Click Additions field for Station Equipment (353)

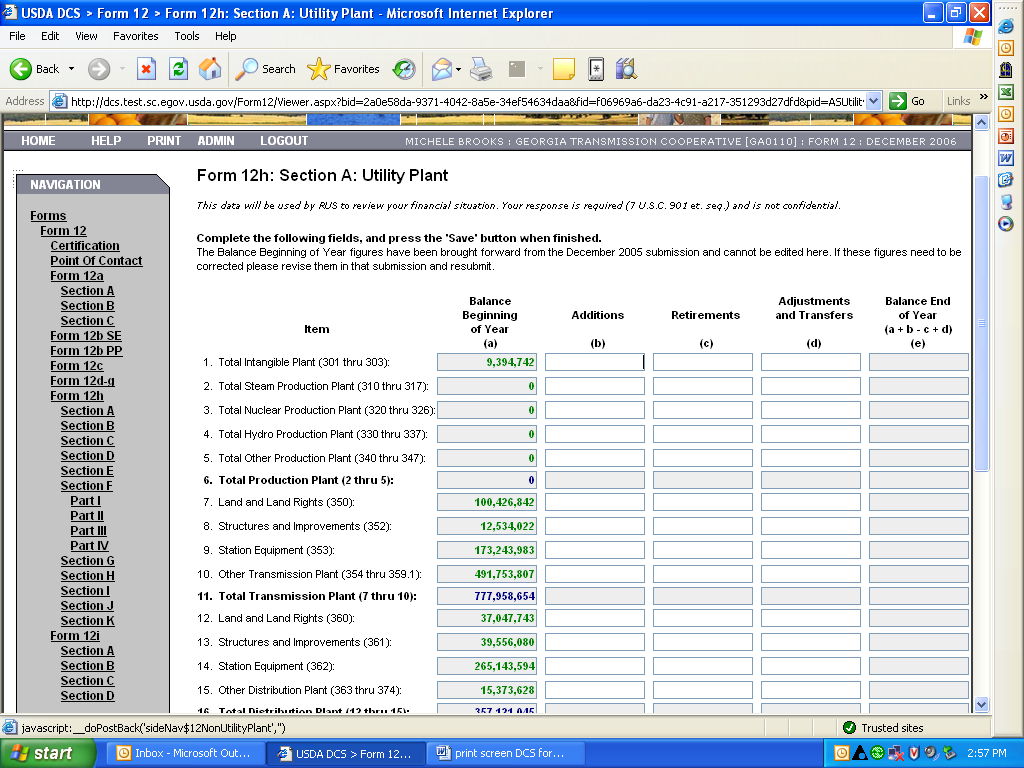tap(594, 550)
